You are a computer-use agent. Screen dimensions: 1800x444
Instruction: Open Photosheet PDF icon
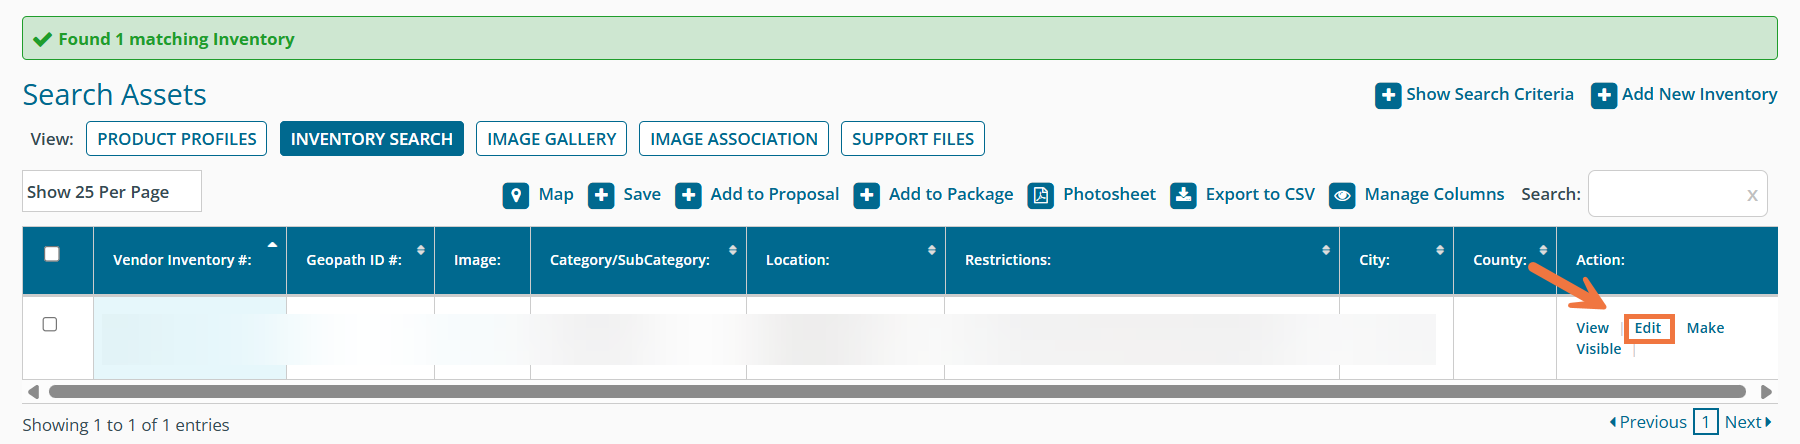[1041, 195]
